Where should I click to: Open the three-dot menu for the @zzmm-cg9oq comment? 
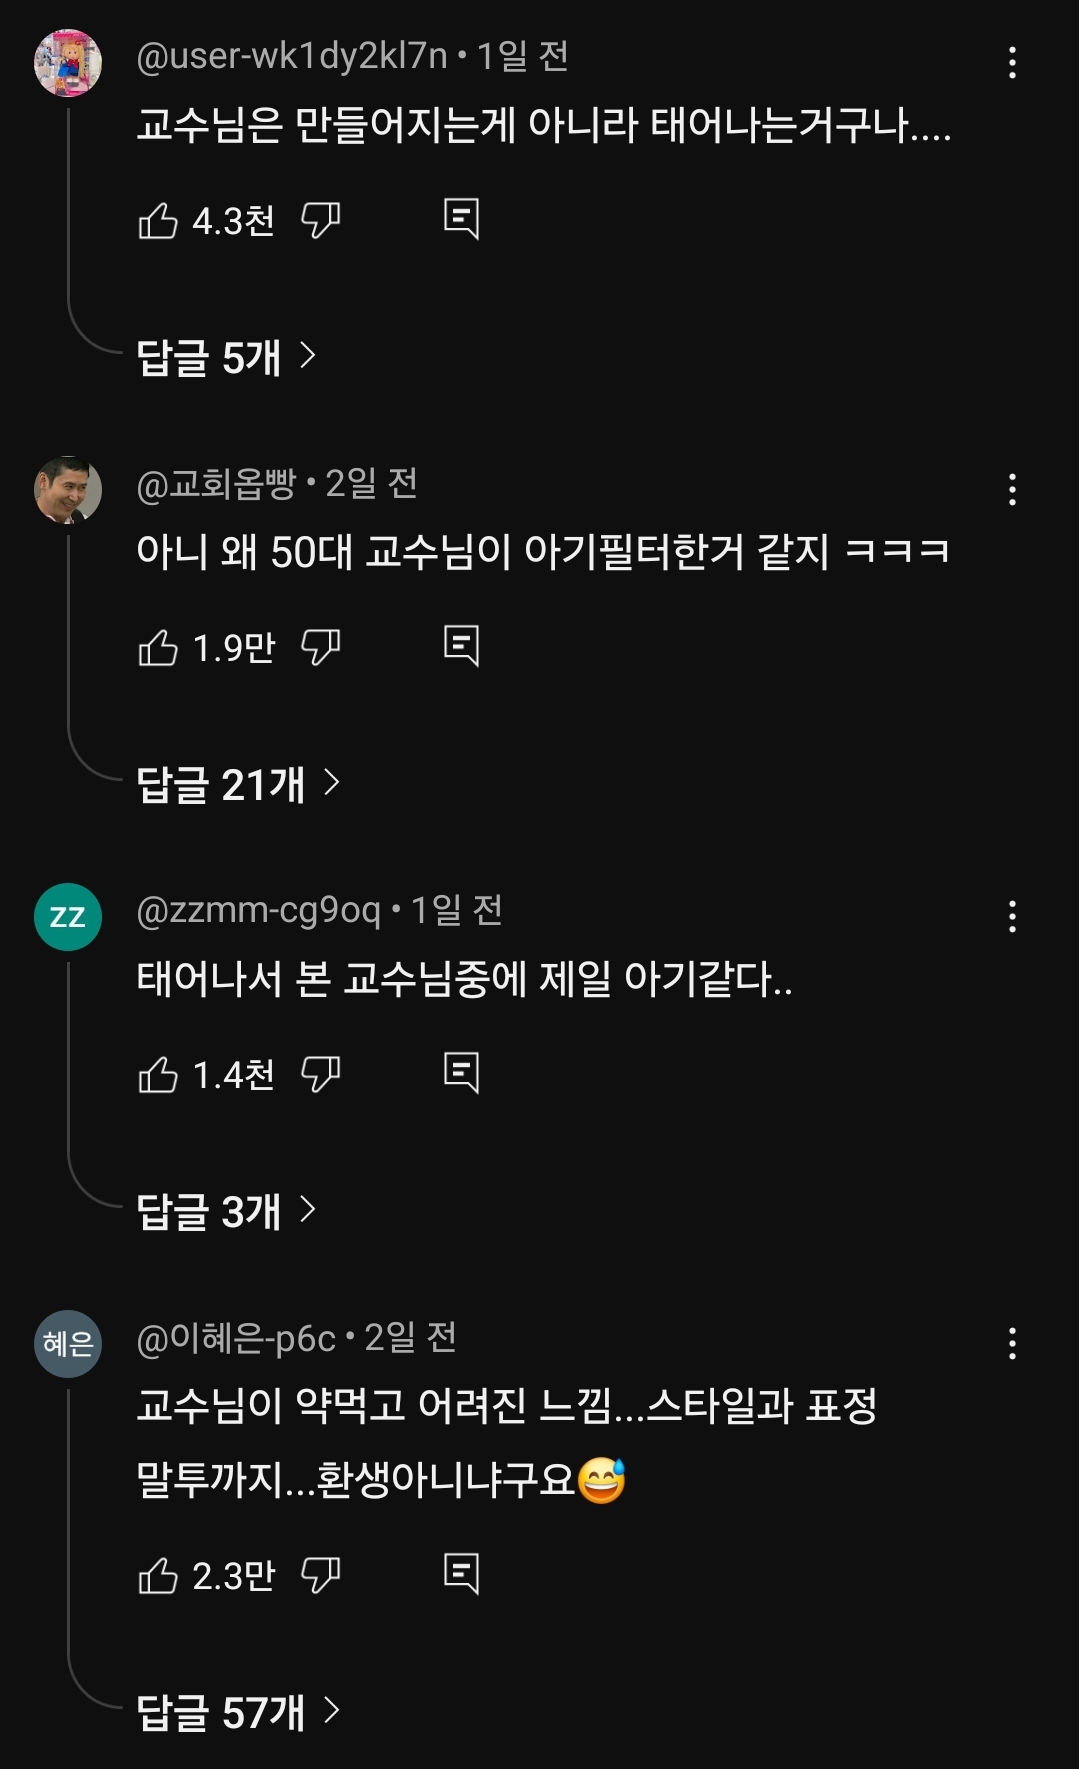pos(1012,916)
